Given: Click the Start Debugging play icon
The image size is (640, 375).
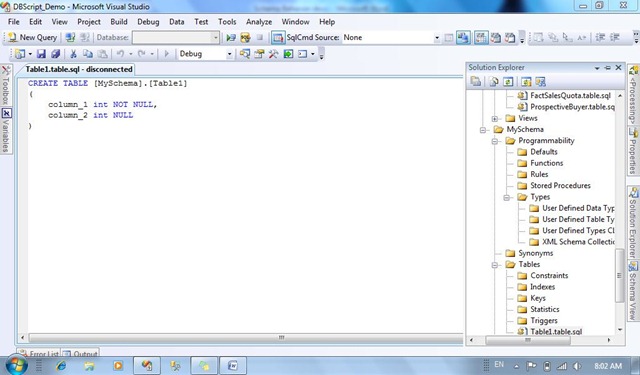Looking at the screenshot, I should tap(167, 54).
